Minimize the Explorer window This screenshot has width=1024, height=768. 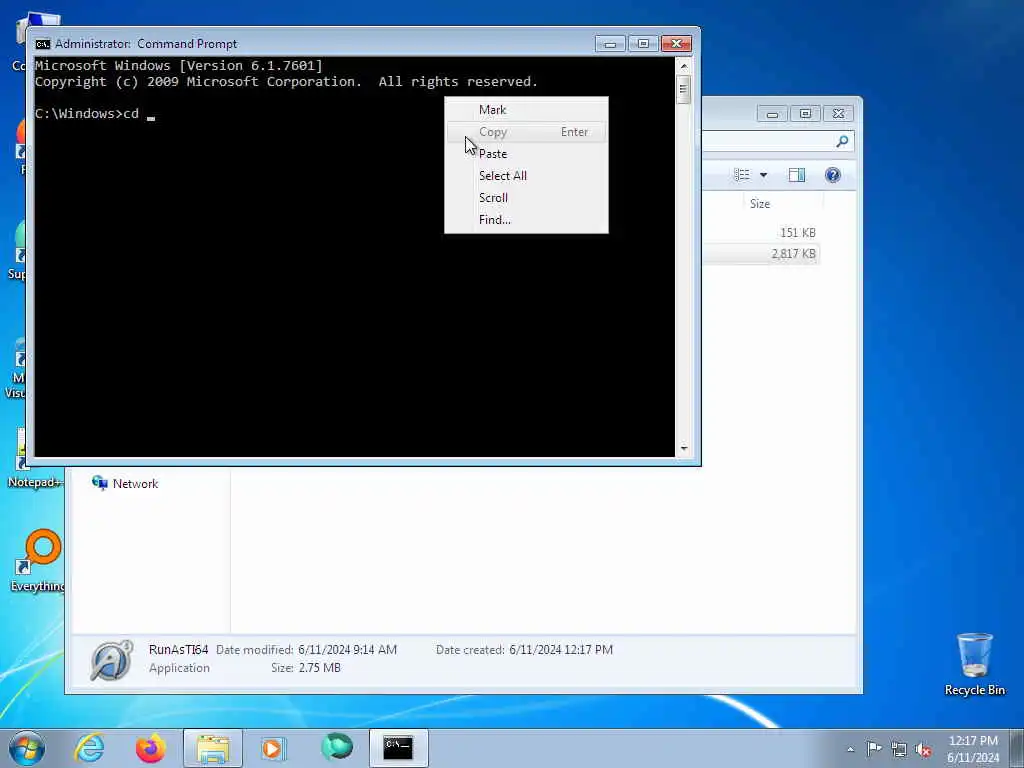pos(772,114)
